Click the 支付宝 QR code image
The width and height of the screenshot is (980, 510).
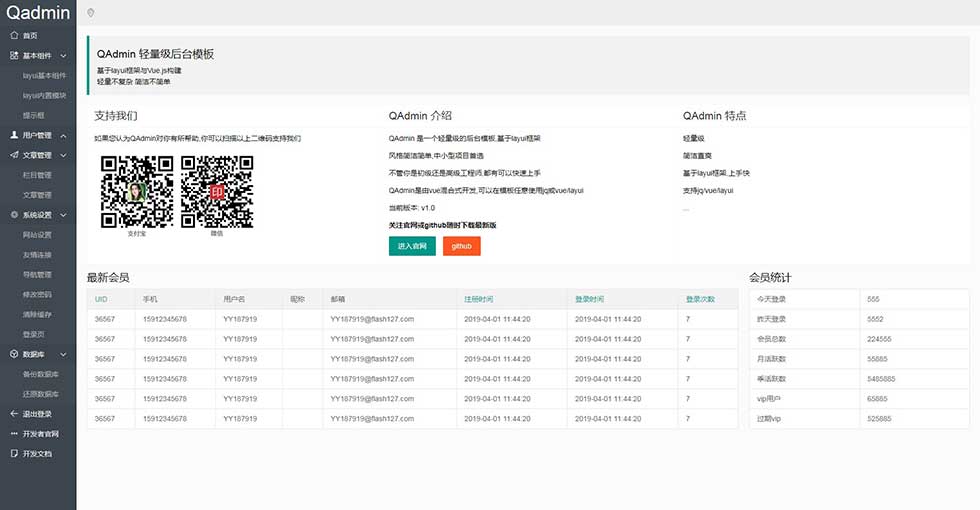[x=137, y=192]
